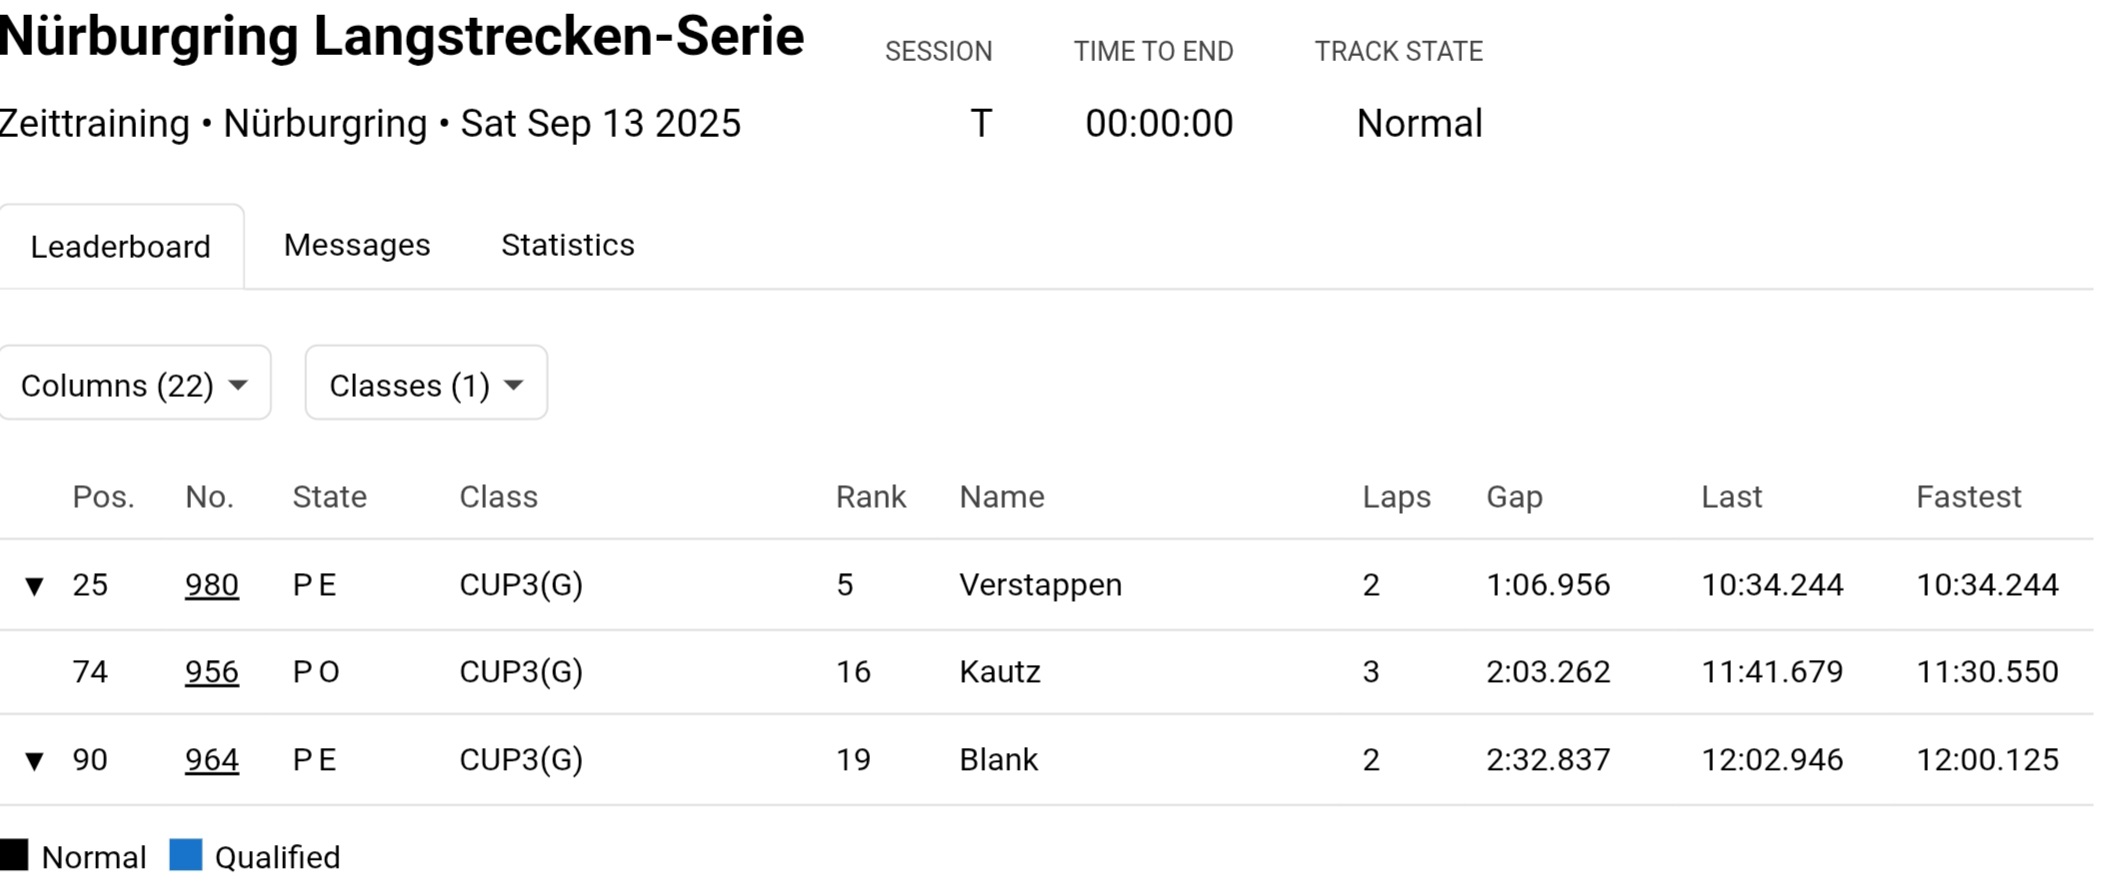Click the Laps column header

pos(1396,497)
